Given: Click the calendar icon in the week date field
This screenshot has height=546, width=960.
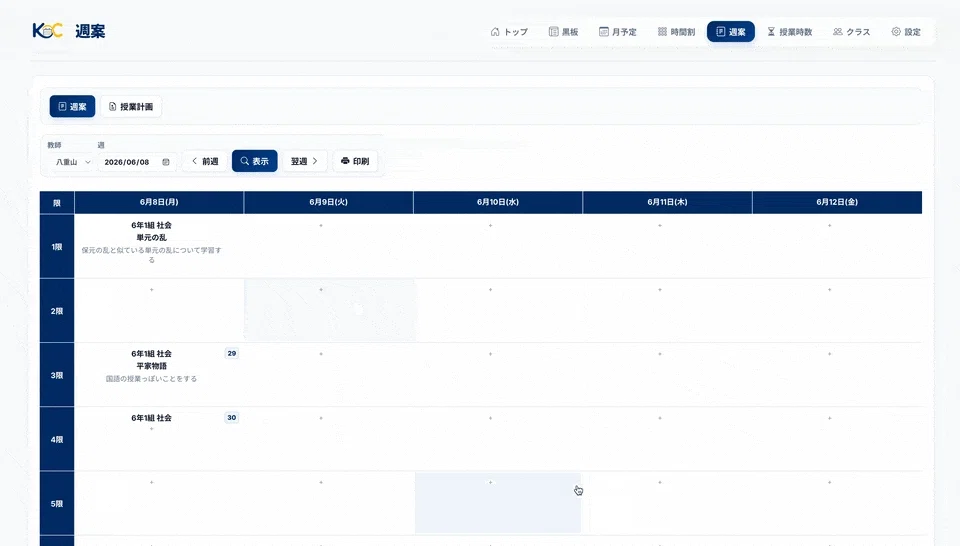Looking at the screenshot, I should click(166, 162).
